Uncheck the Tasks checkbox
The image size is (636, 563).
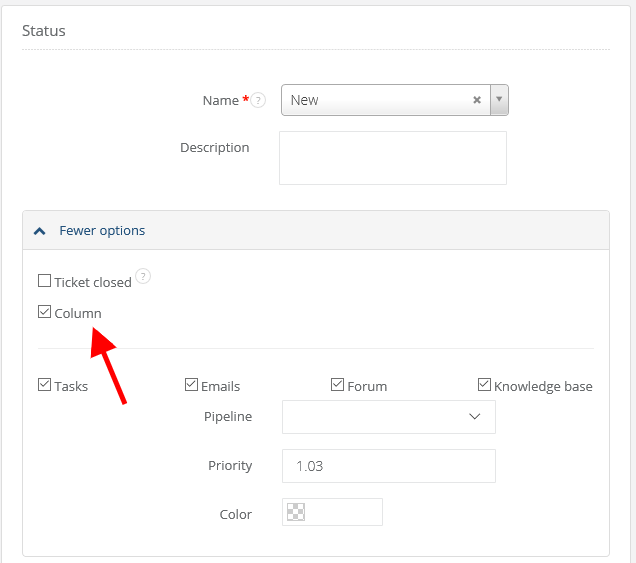[x=44, y=385]
